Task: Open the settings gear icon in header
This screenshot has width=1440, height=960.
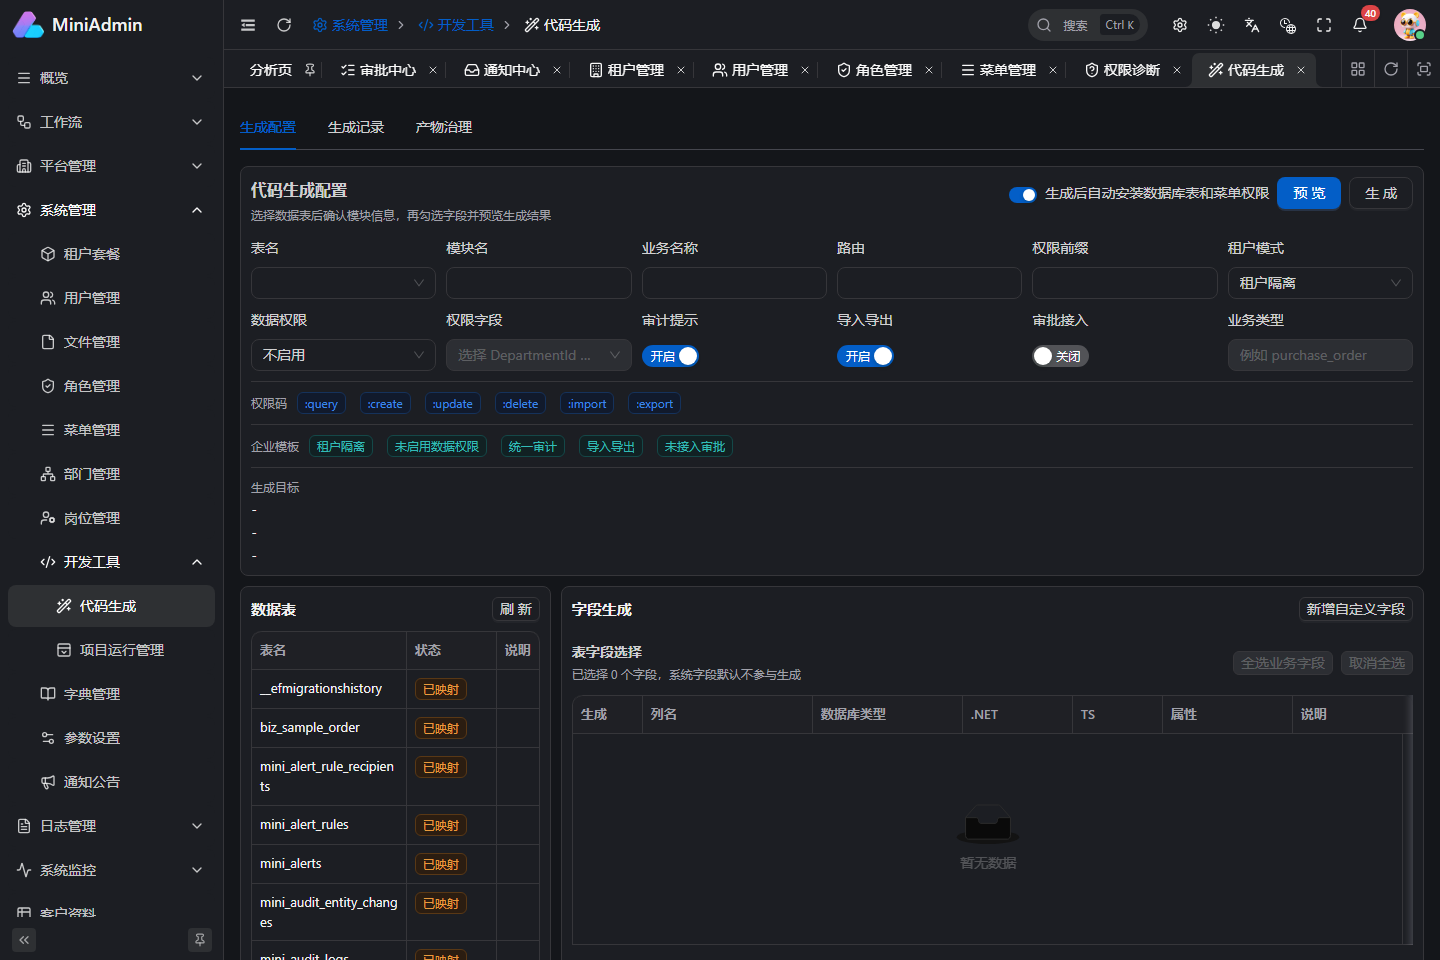Action: pos(1180,25)
